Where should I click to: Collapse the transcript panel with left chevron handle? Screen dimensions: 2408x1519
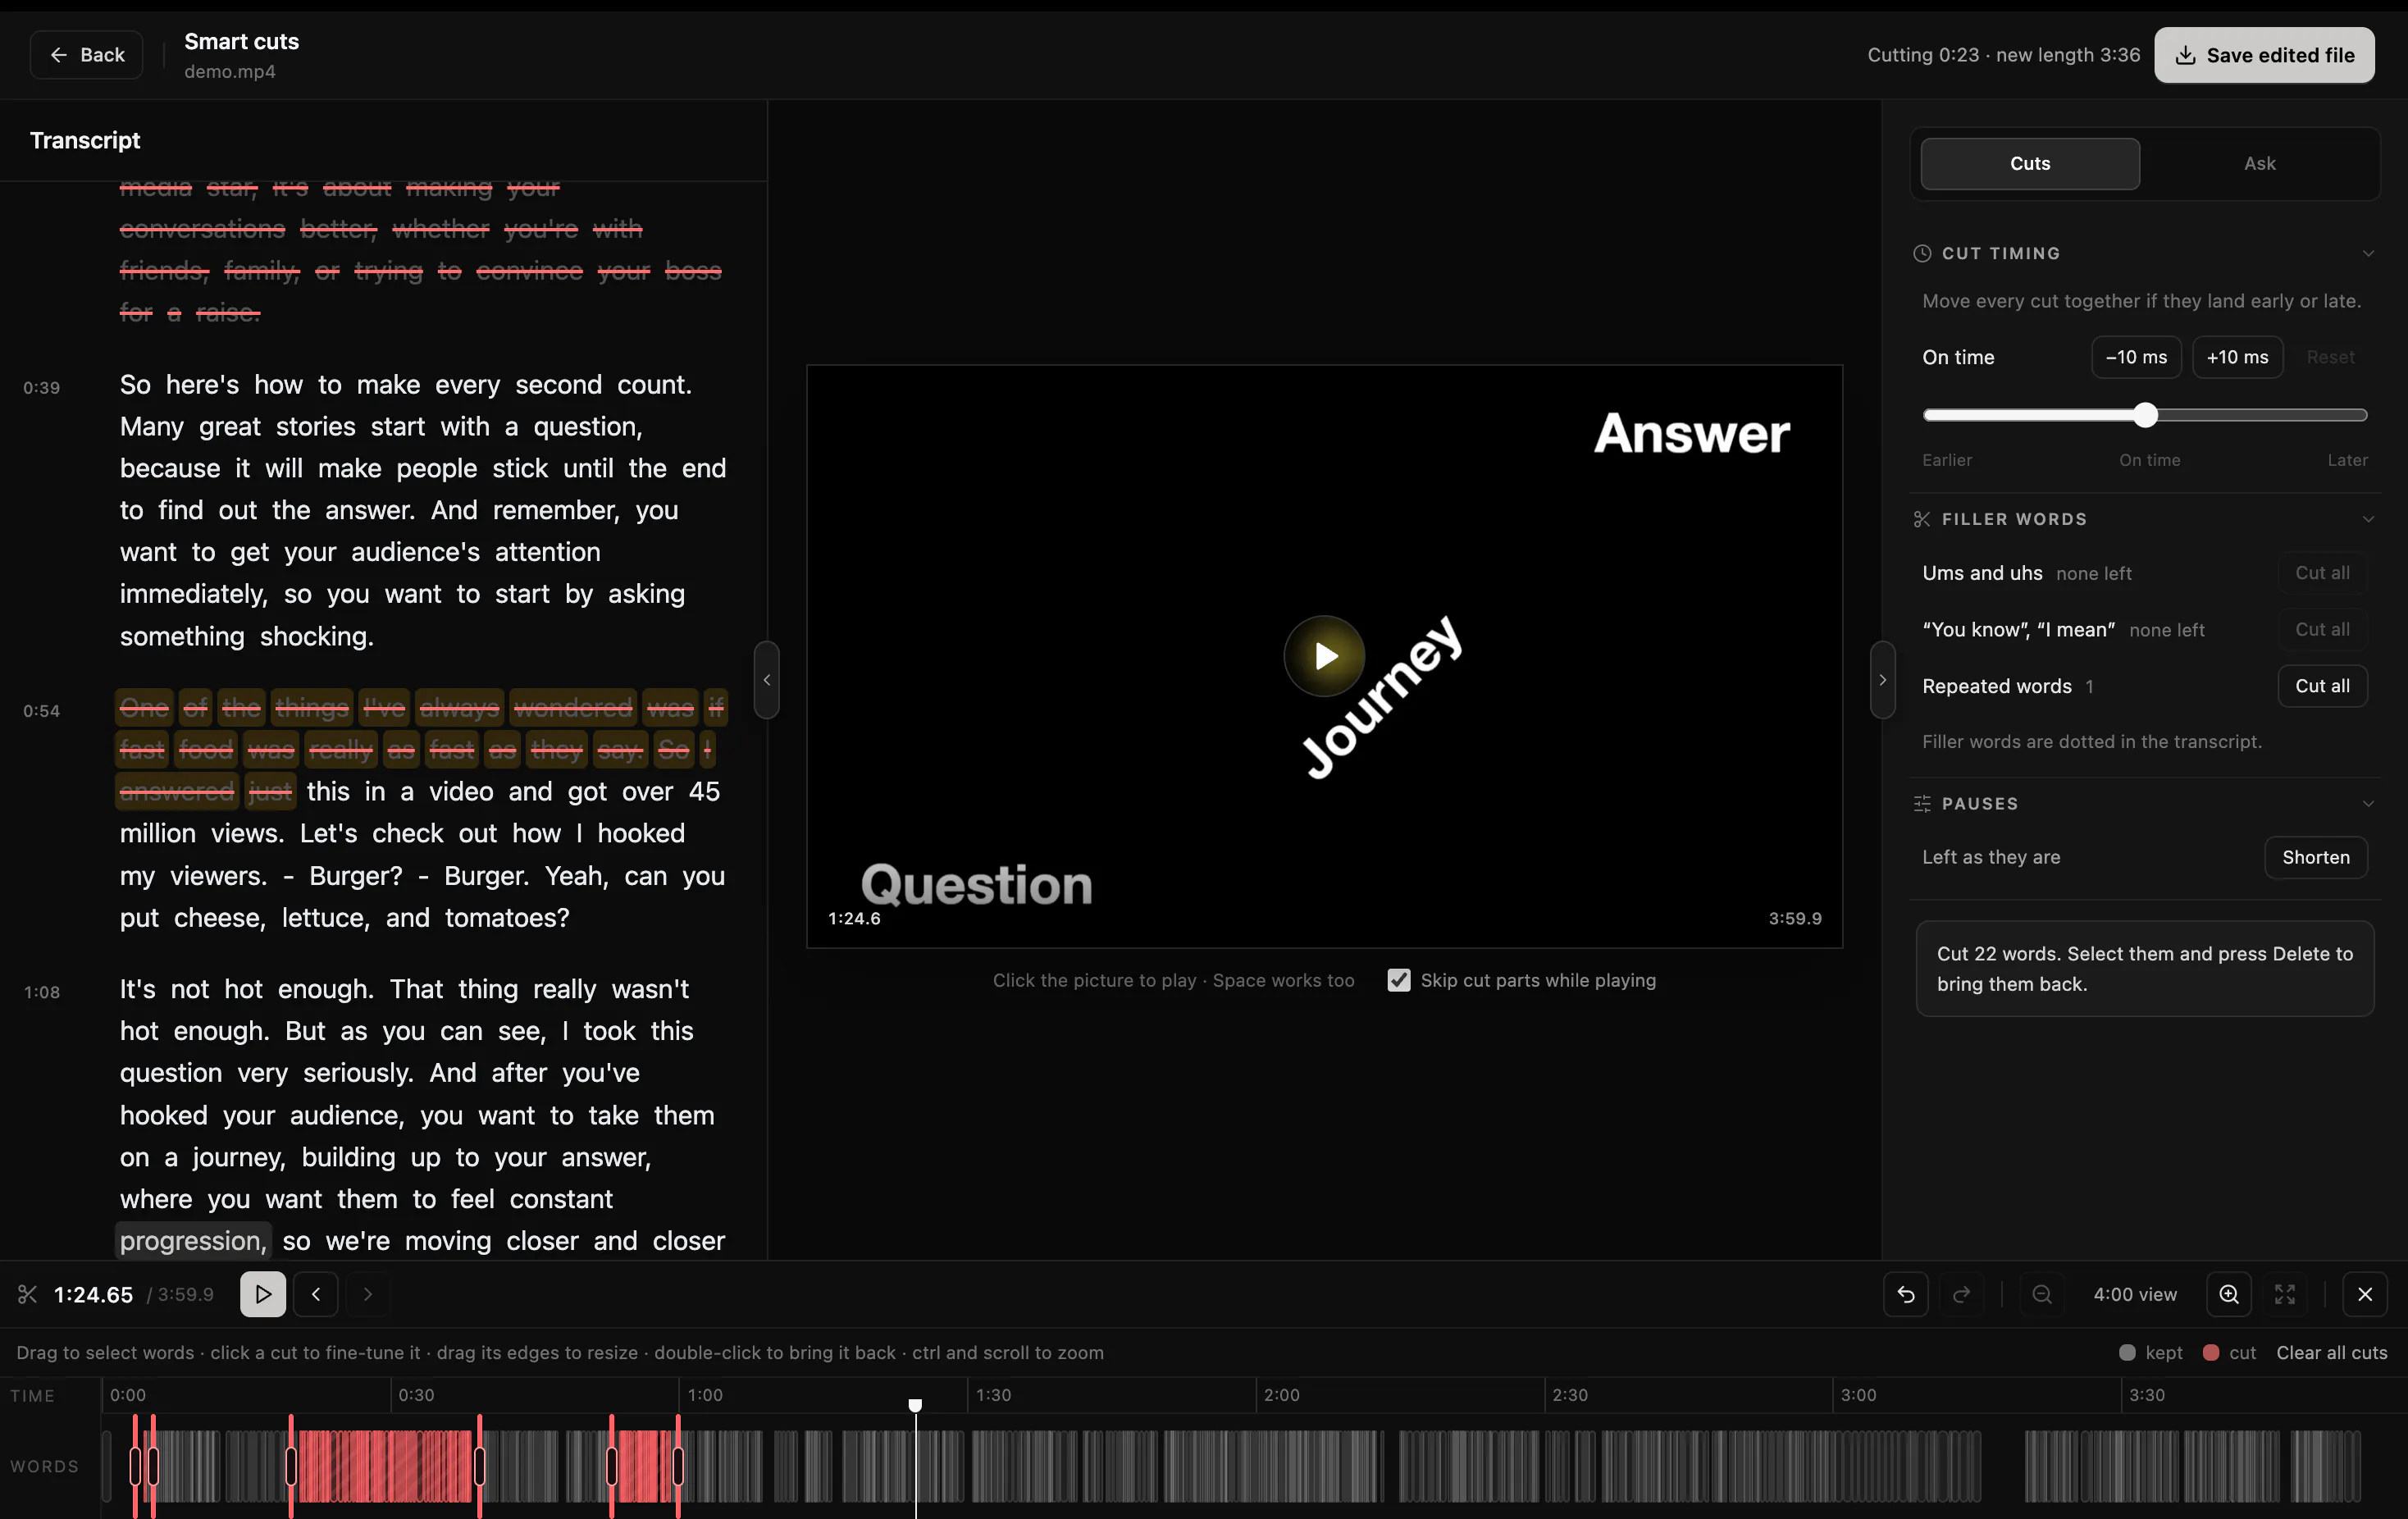point(767,680)
